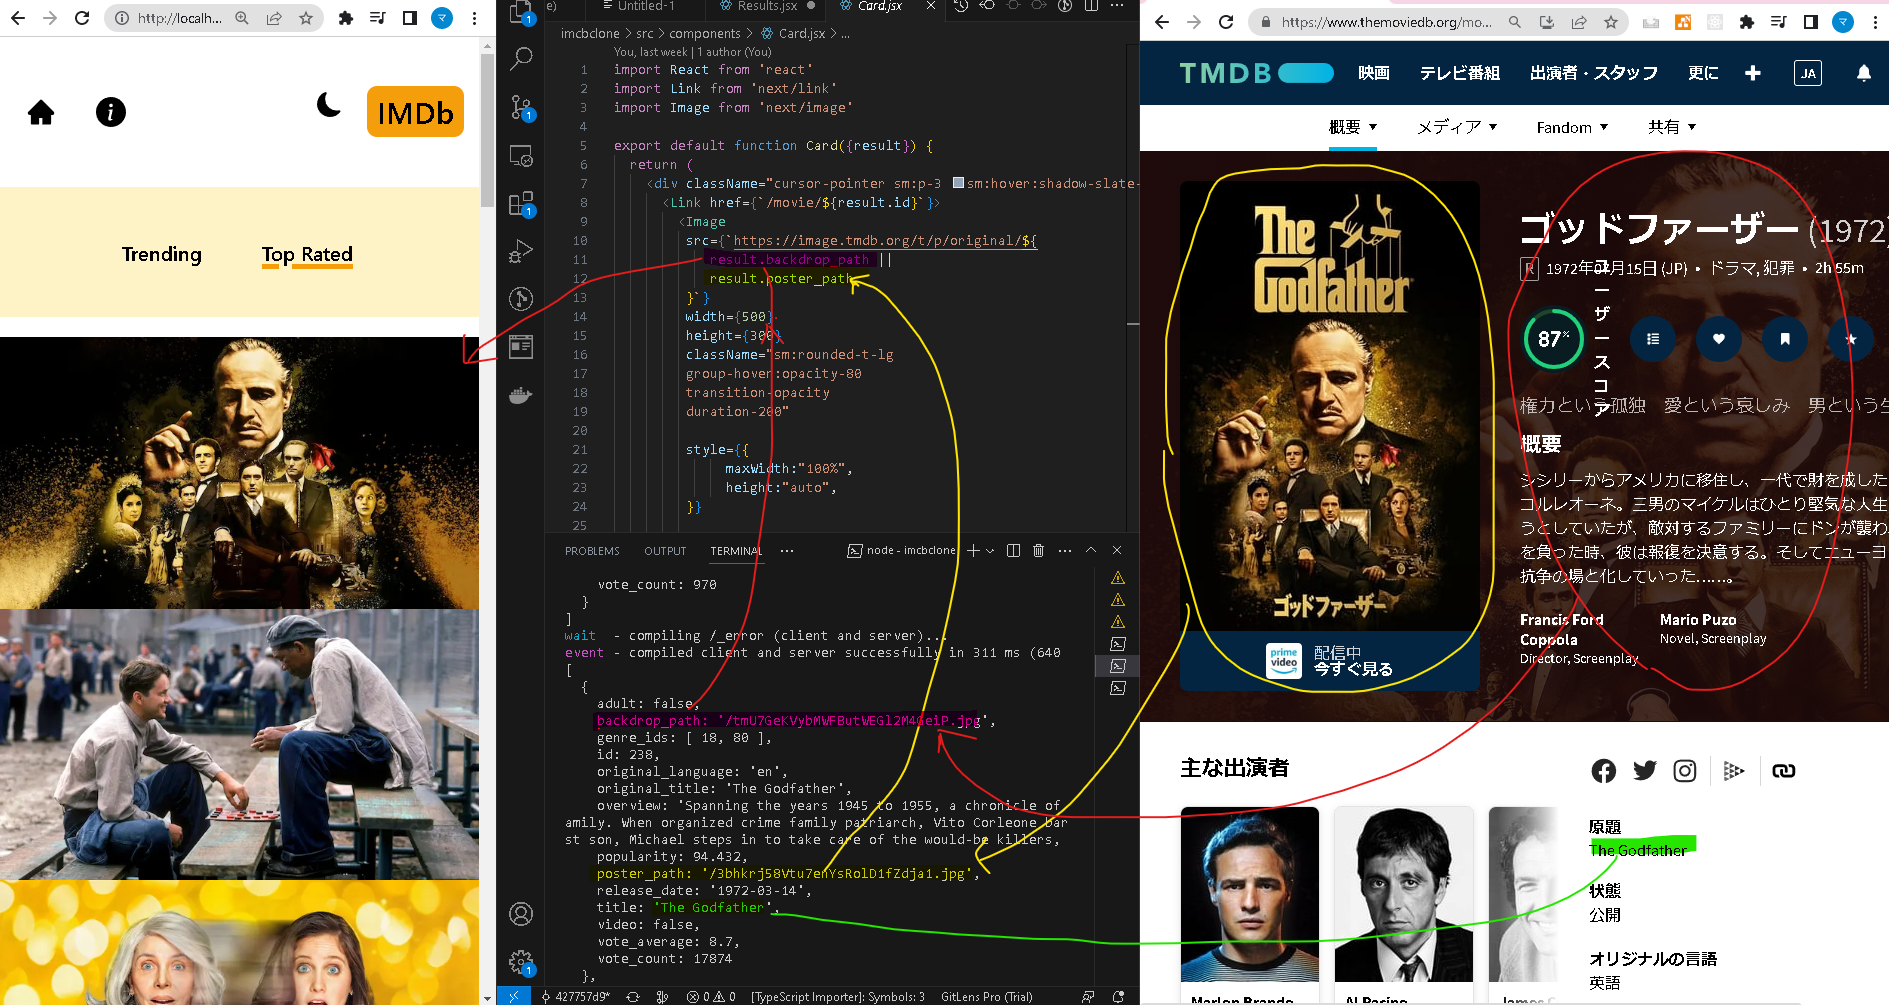The width and height of the screenshot is (1889, 1005).
Task: Split the VS Code editor to the right
Action: click(x=1091, y=6)
